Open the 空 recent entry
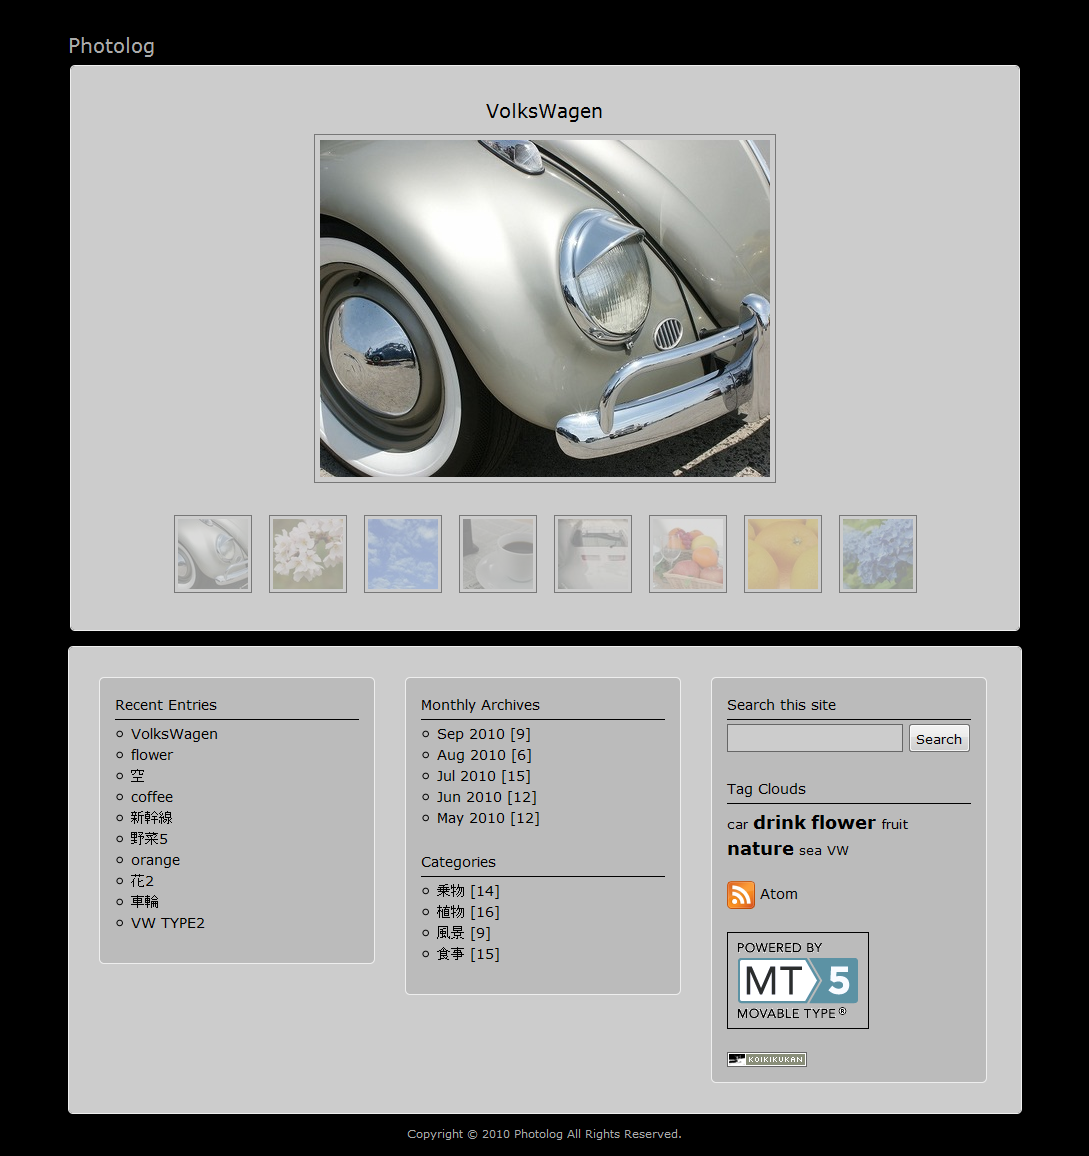Image resolution: width=1089 pixels, height=1156 pixels. tap(138, 776)
